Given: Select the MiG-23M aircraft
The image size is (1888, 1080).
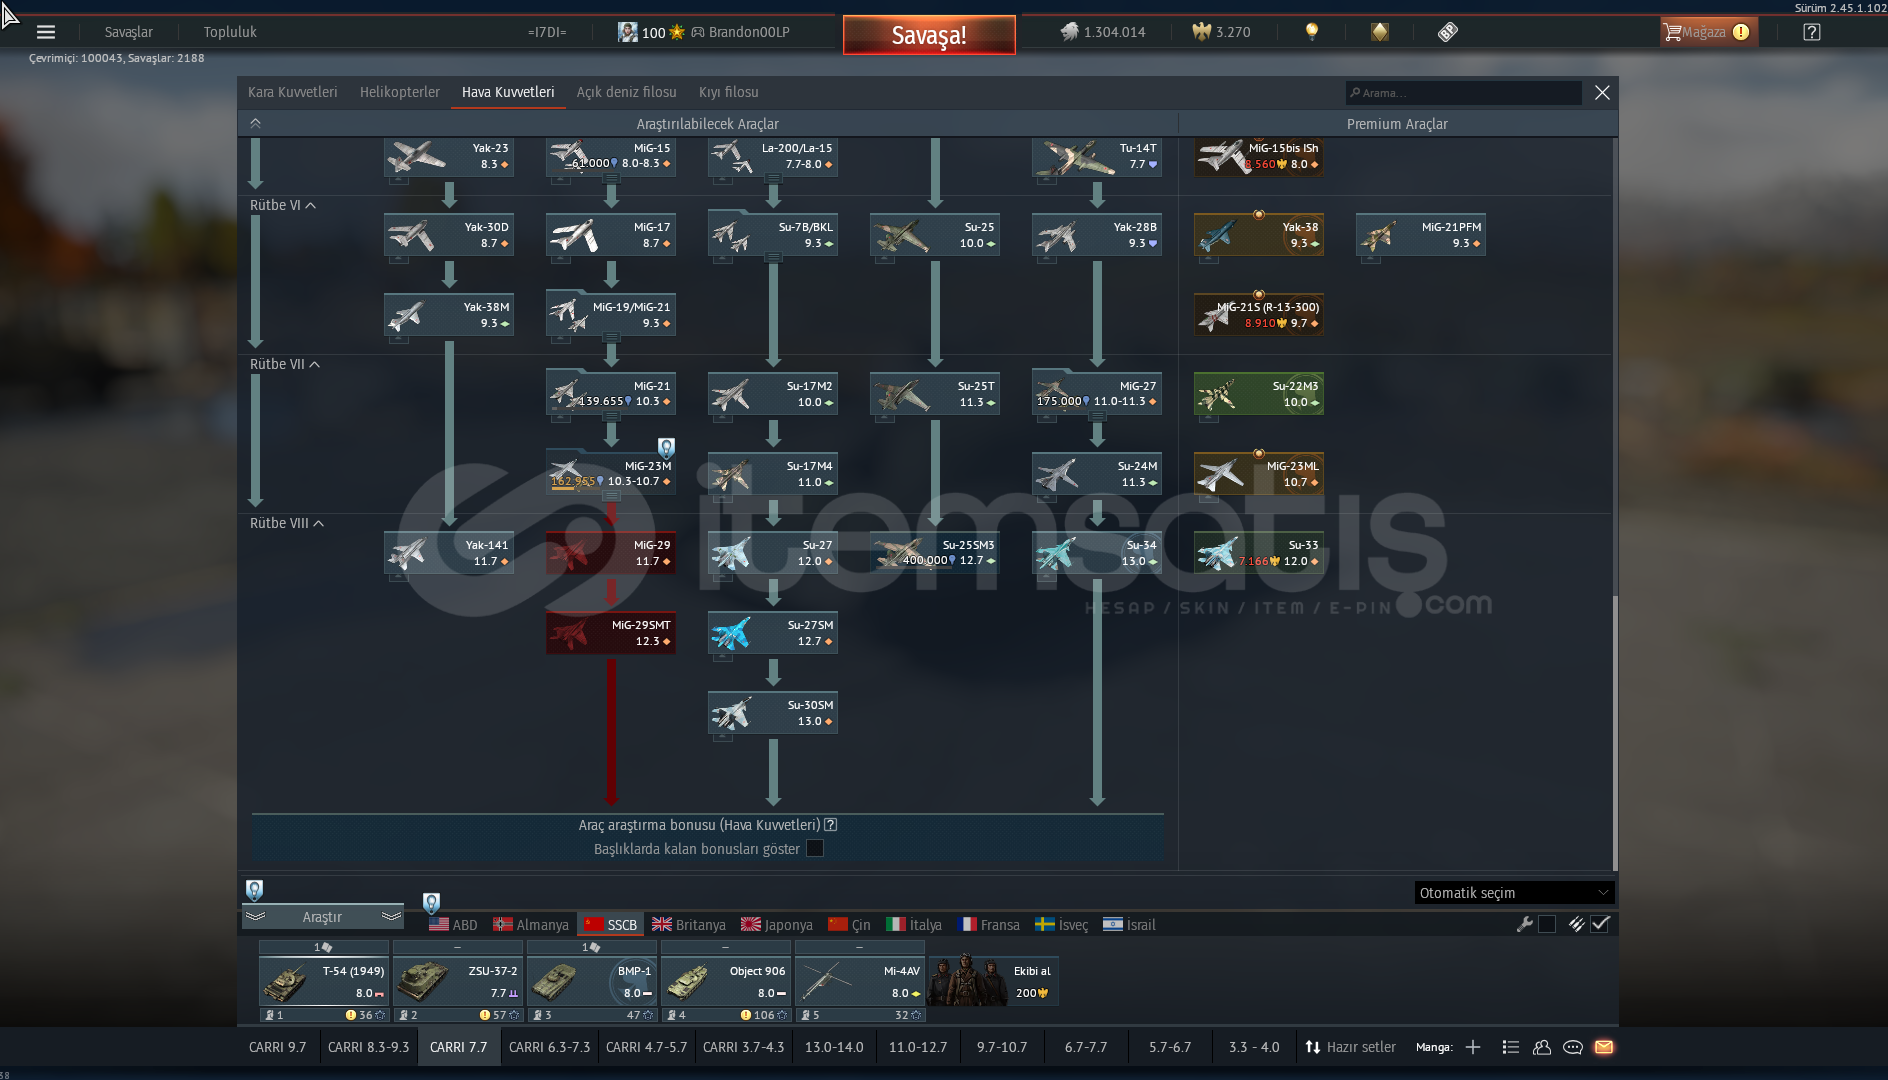Looking at the screenshot, I should coord(611,473).
